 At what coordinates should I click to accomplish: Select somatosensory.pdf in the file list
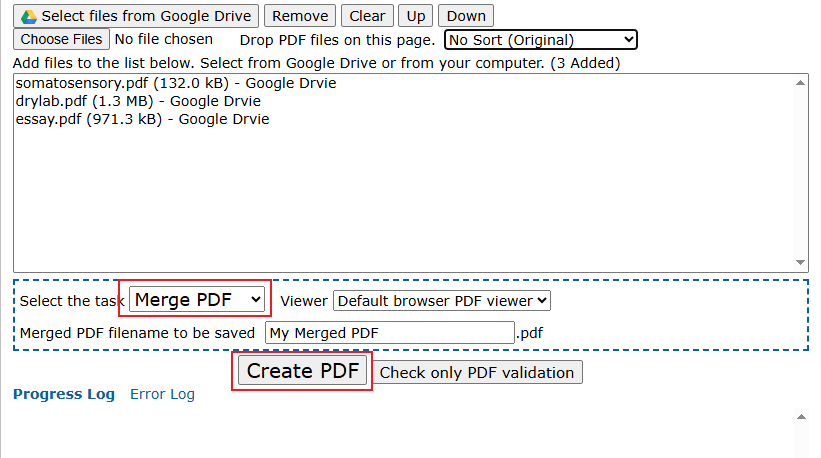tap(176, 83)
